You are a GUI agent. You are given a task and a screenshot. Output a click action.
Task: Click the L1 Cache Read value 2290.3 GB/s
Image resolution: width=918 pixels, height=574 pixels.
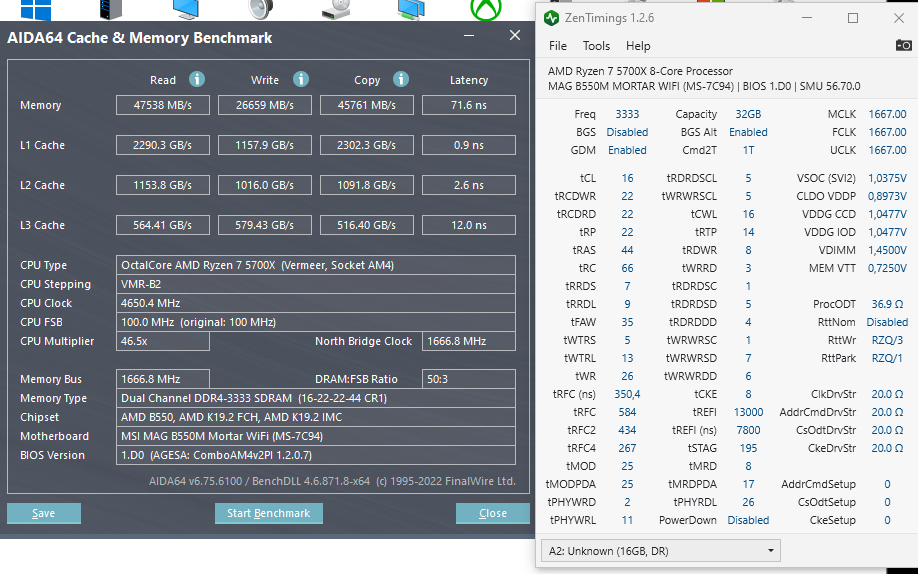pyautogui.click(x=163, y=145)
